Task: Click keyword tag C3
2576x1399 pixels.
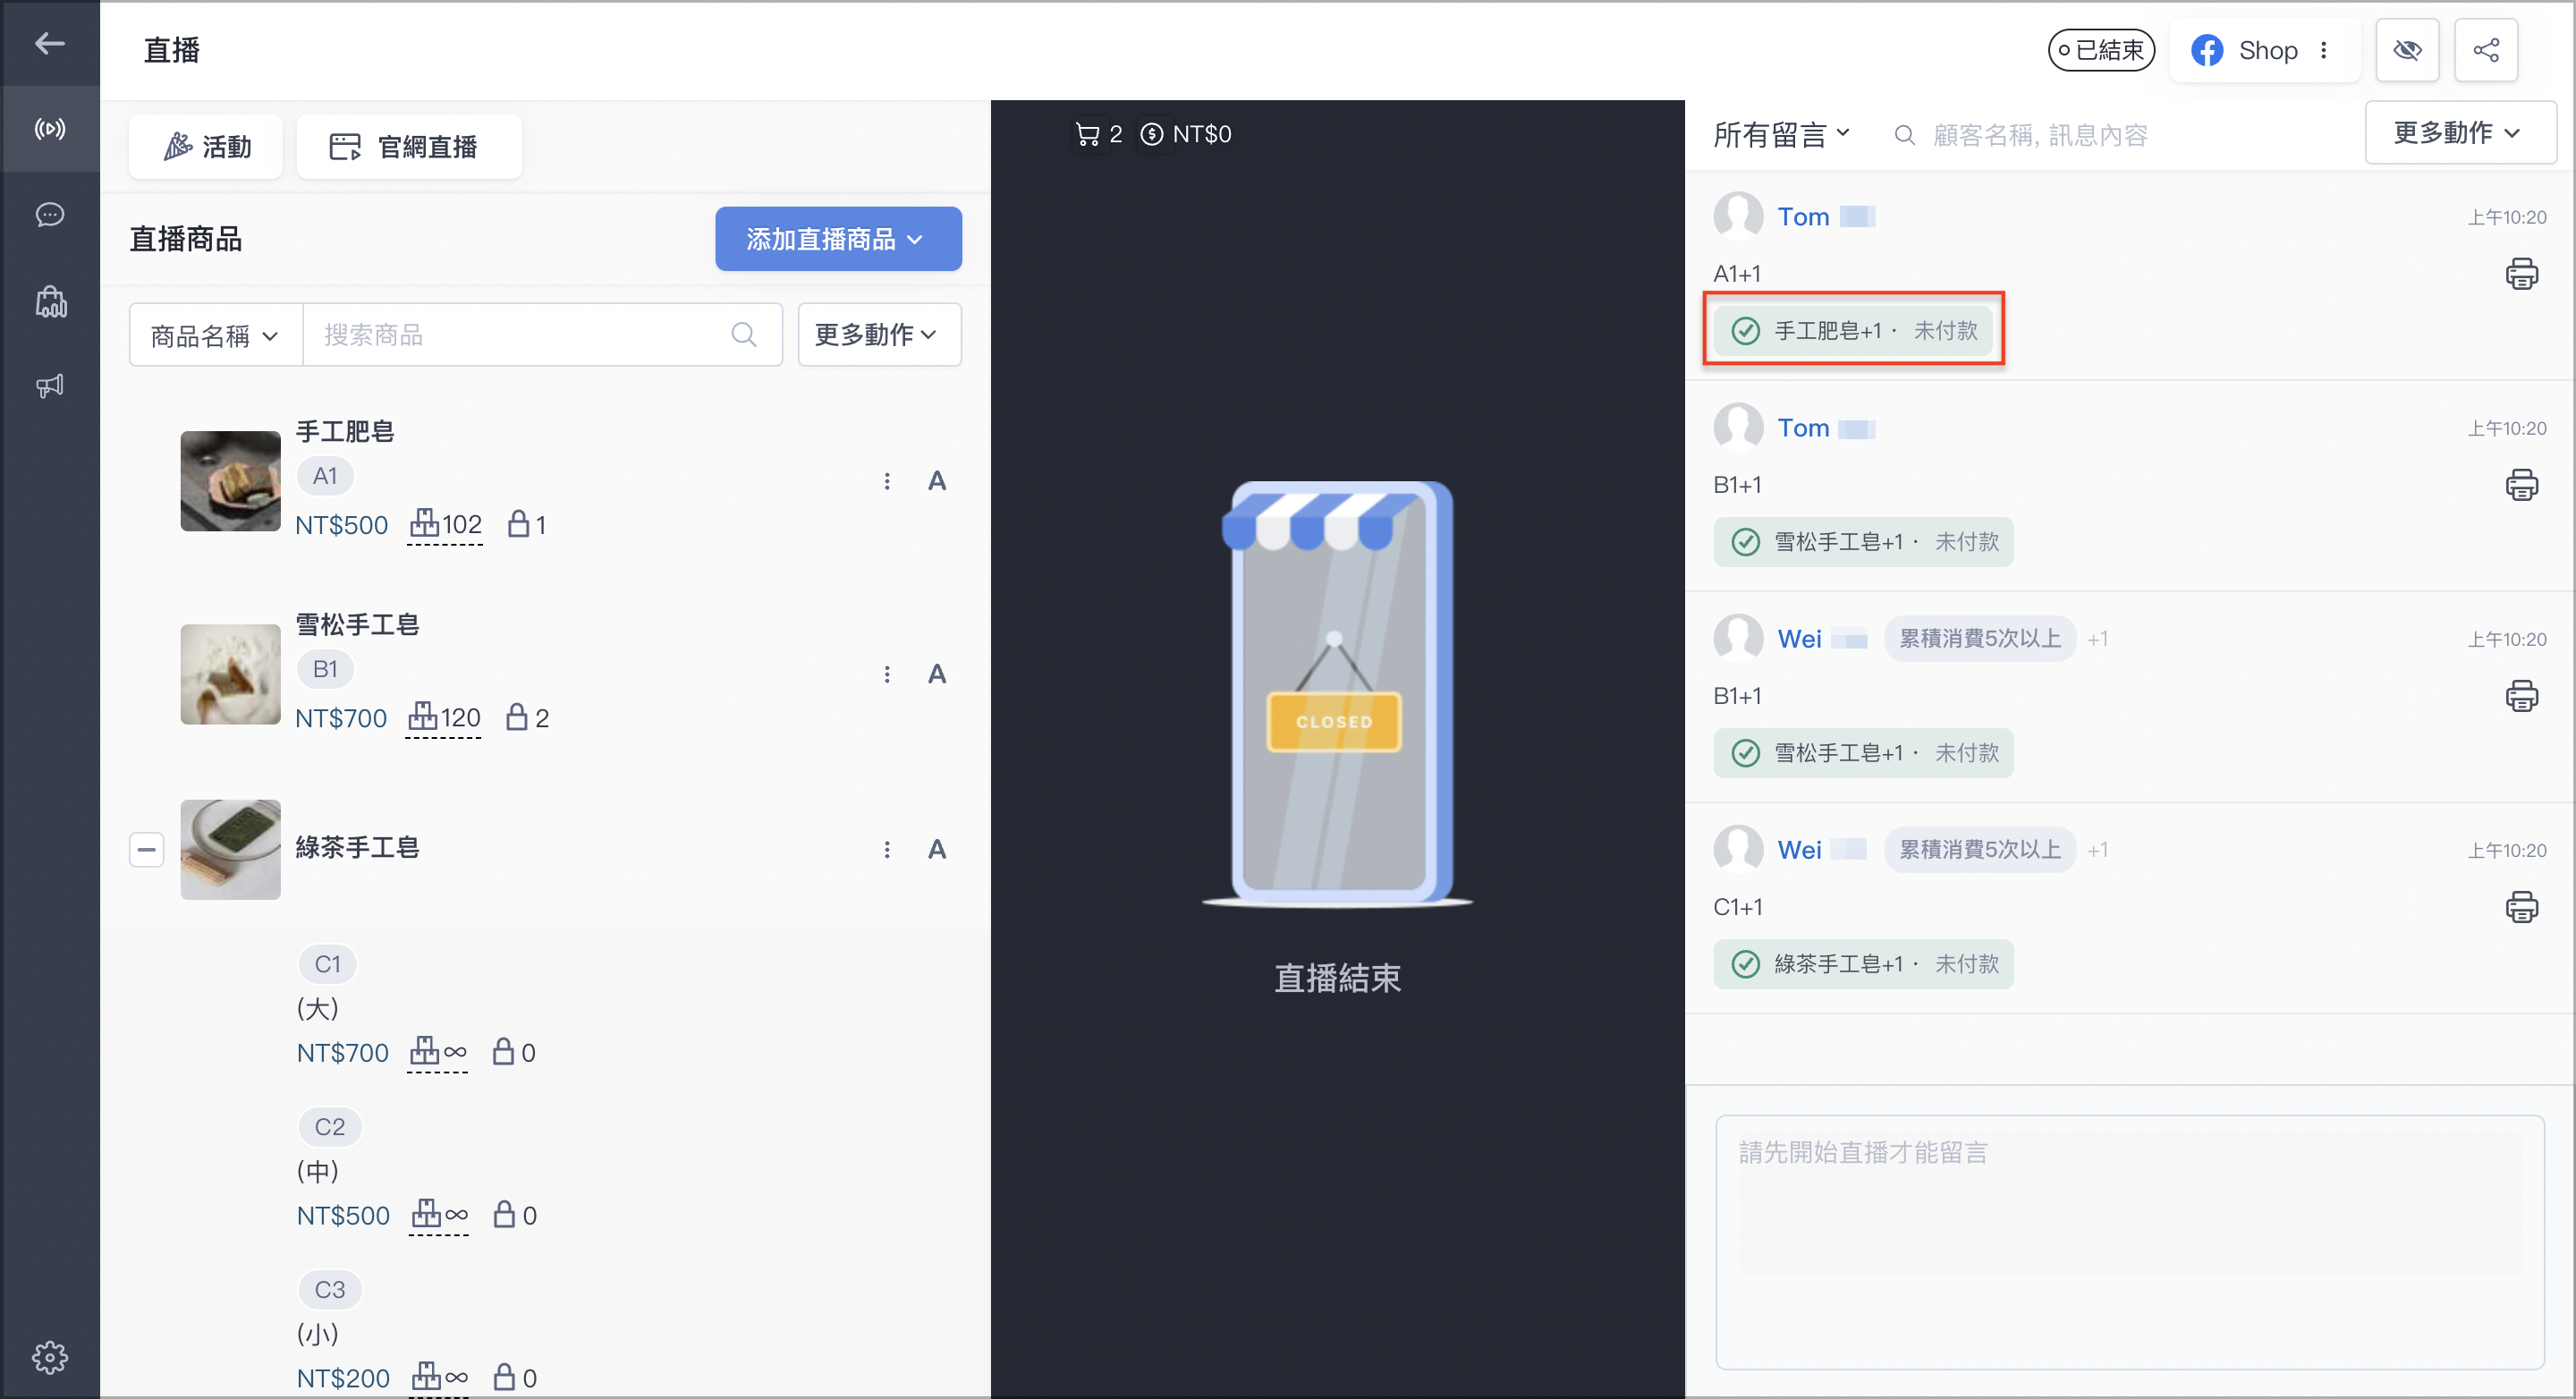Action: coord(330,1290)
